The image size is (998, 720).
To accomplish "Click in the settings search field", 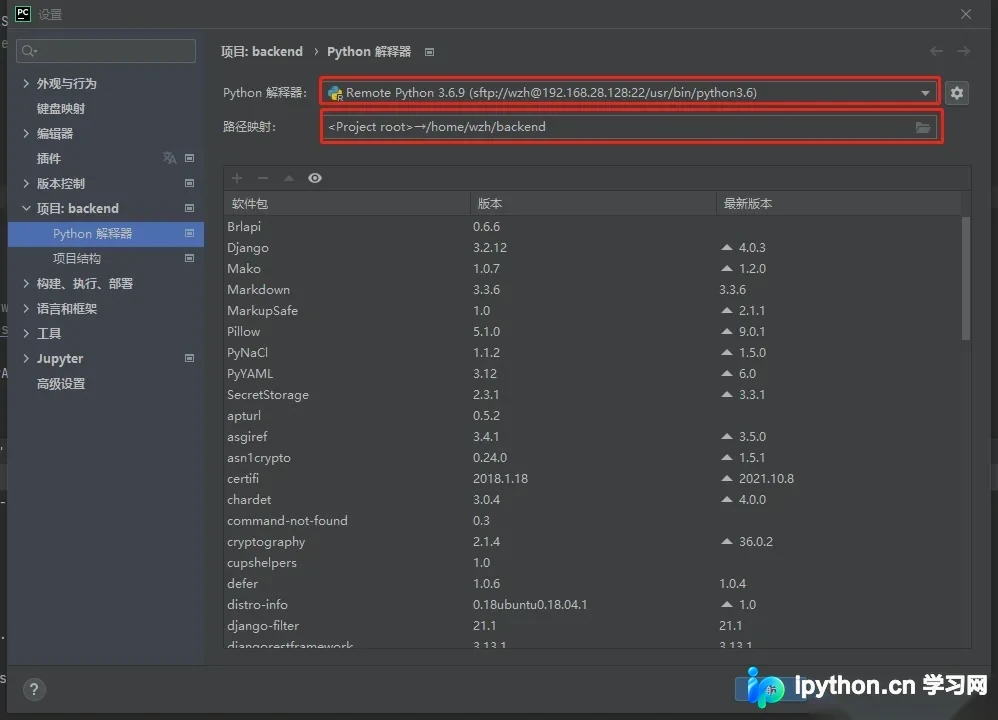I will [106, 51].
